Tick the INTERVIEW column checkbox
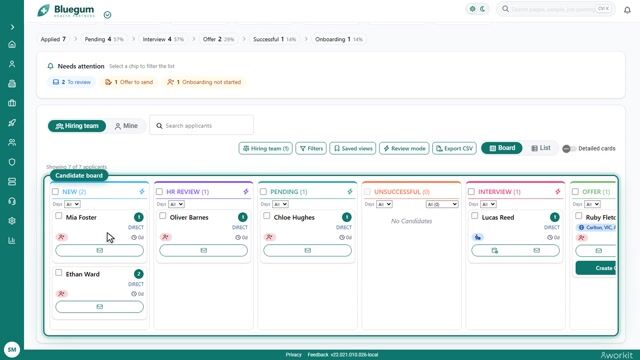This screenshot has width=640, height=360. (471, 191)
